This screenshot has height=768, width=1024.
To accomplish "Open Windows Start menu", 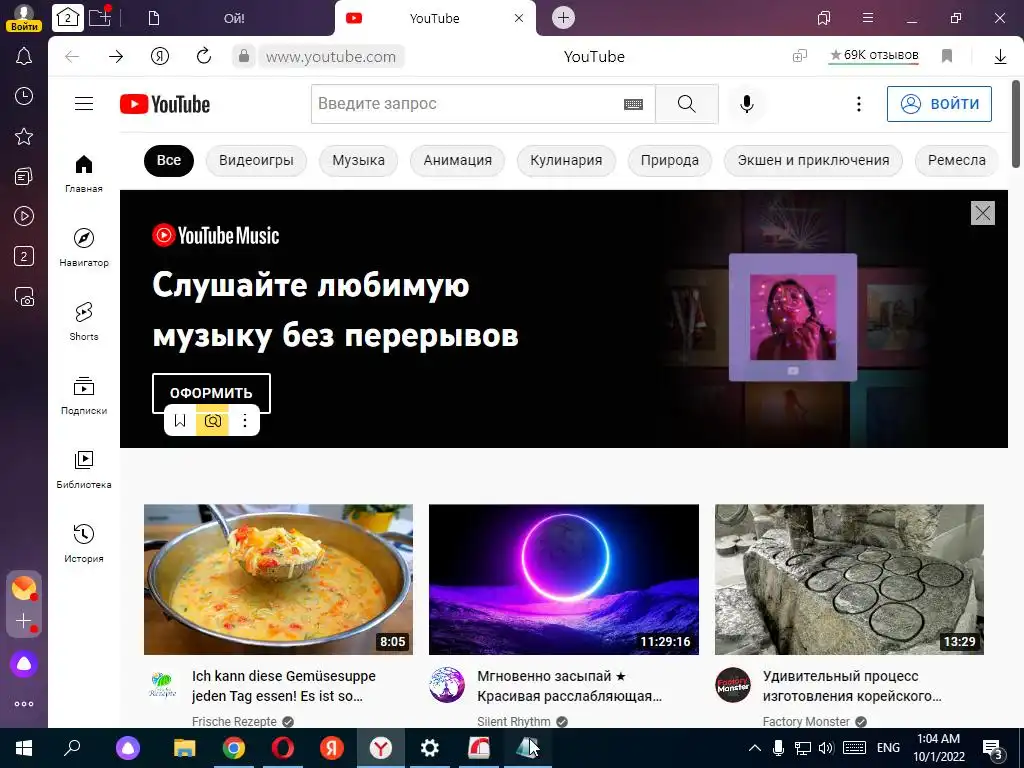I will pyautogui.click(x=24, y=748).
